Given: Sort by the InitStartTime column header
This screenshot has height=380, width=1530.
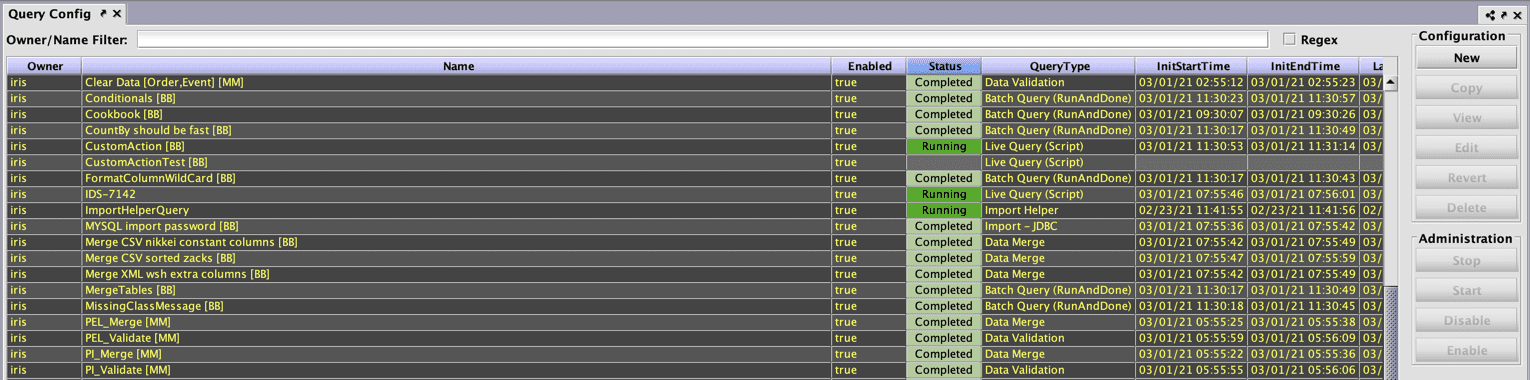Looking at the screenshot, I should [1191, 66].
